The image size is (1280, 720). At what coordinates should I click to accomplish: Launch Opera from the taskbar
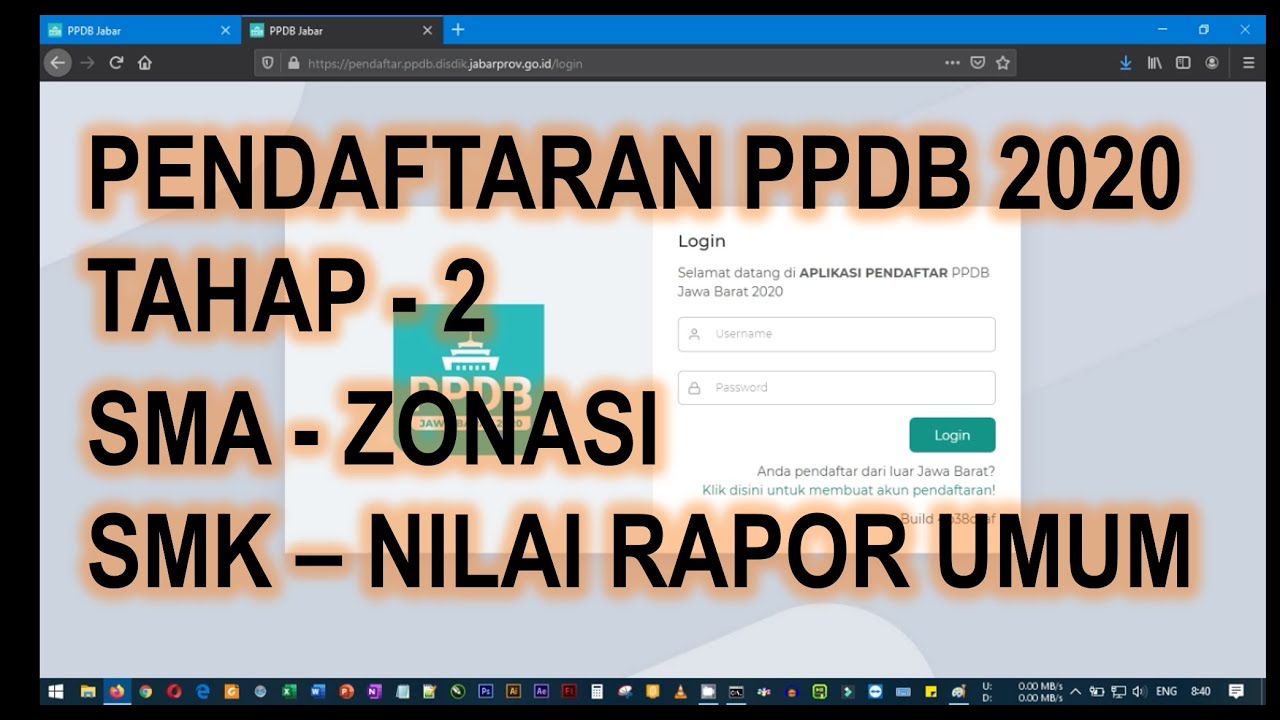pyautogui.click(x=174, y=691)
